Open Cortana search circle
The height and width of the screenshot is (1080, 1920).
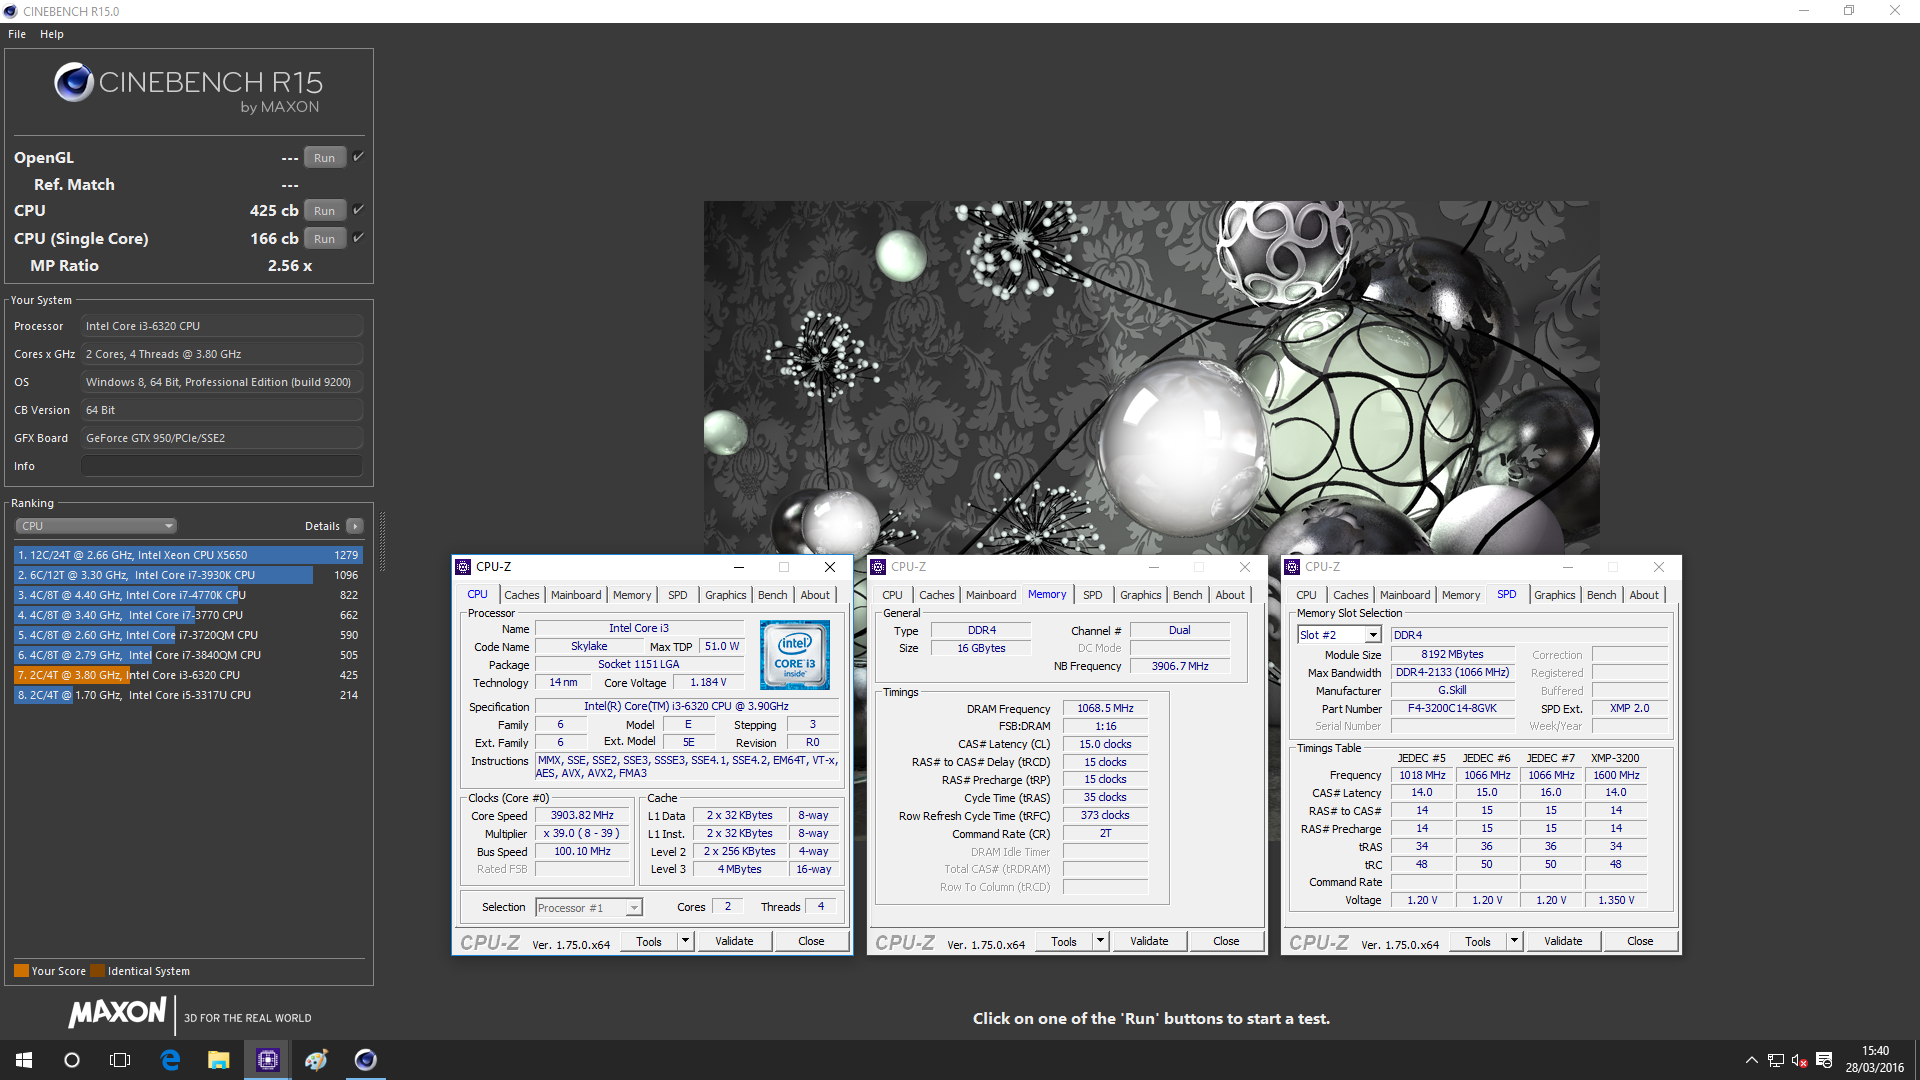point(72,1060)
